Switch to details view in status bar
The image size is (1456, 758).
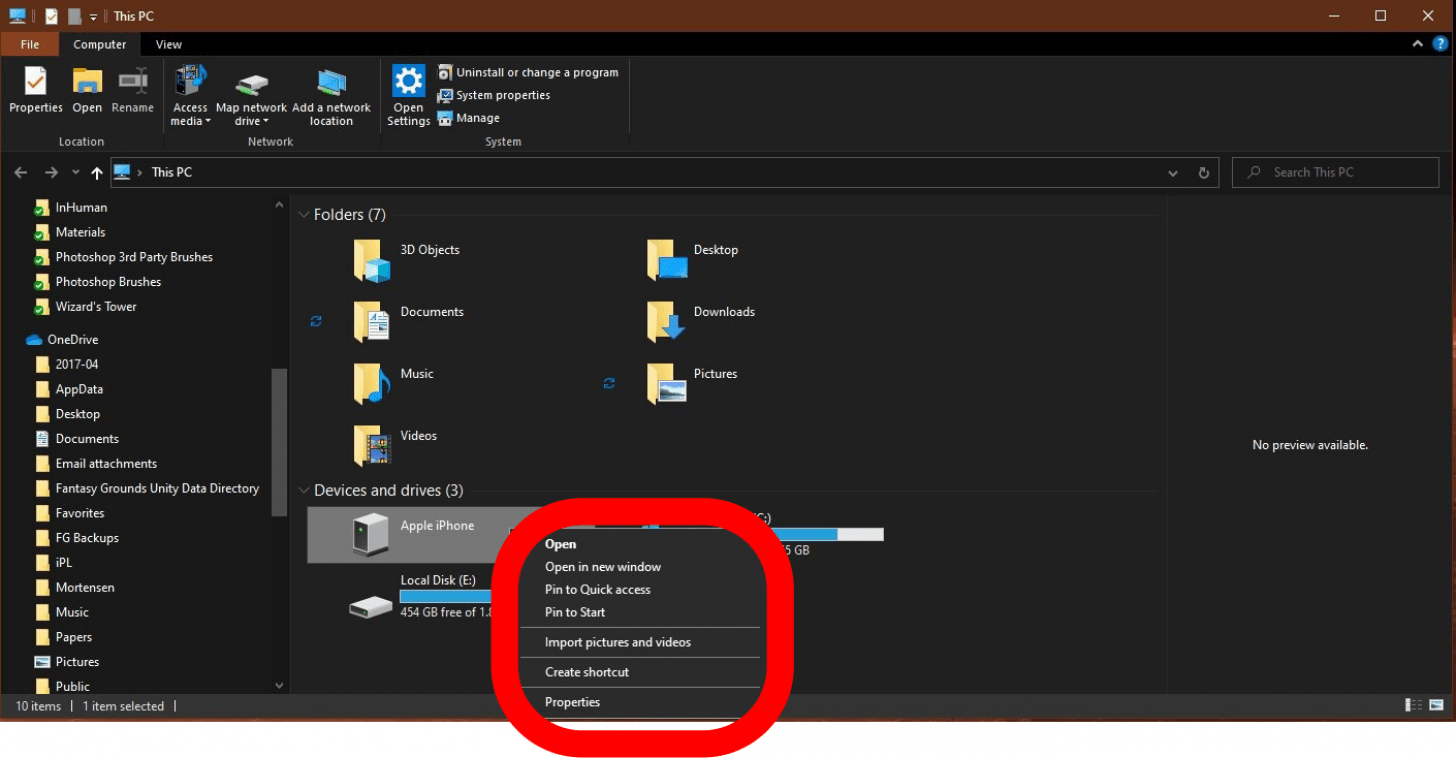pyautogui.click(x=1412, y=705)
